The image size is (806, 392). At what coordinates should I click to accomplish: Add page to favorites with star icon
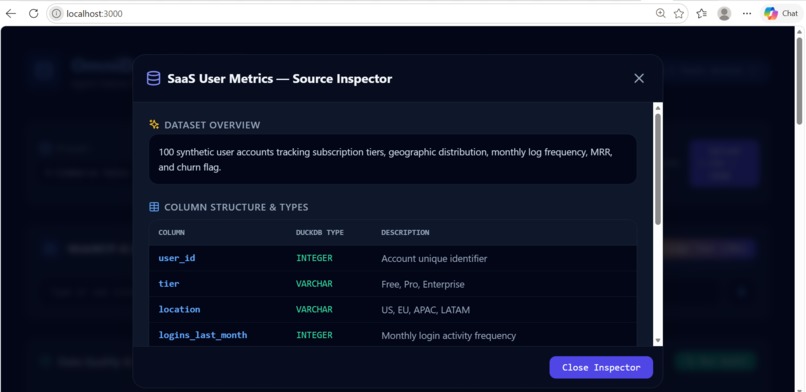(x=679, y=14)
